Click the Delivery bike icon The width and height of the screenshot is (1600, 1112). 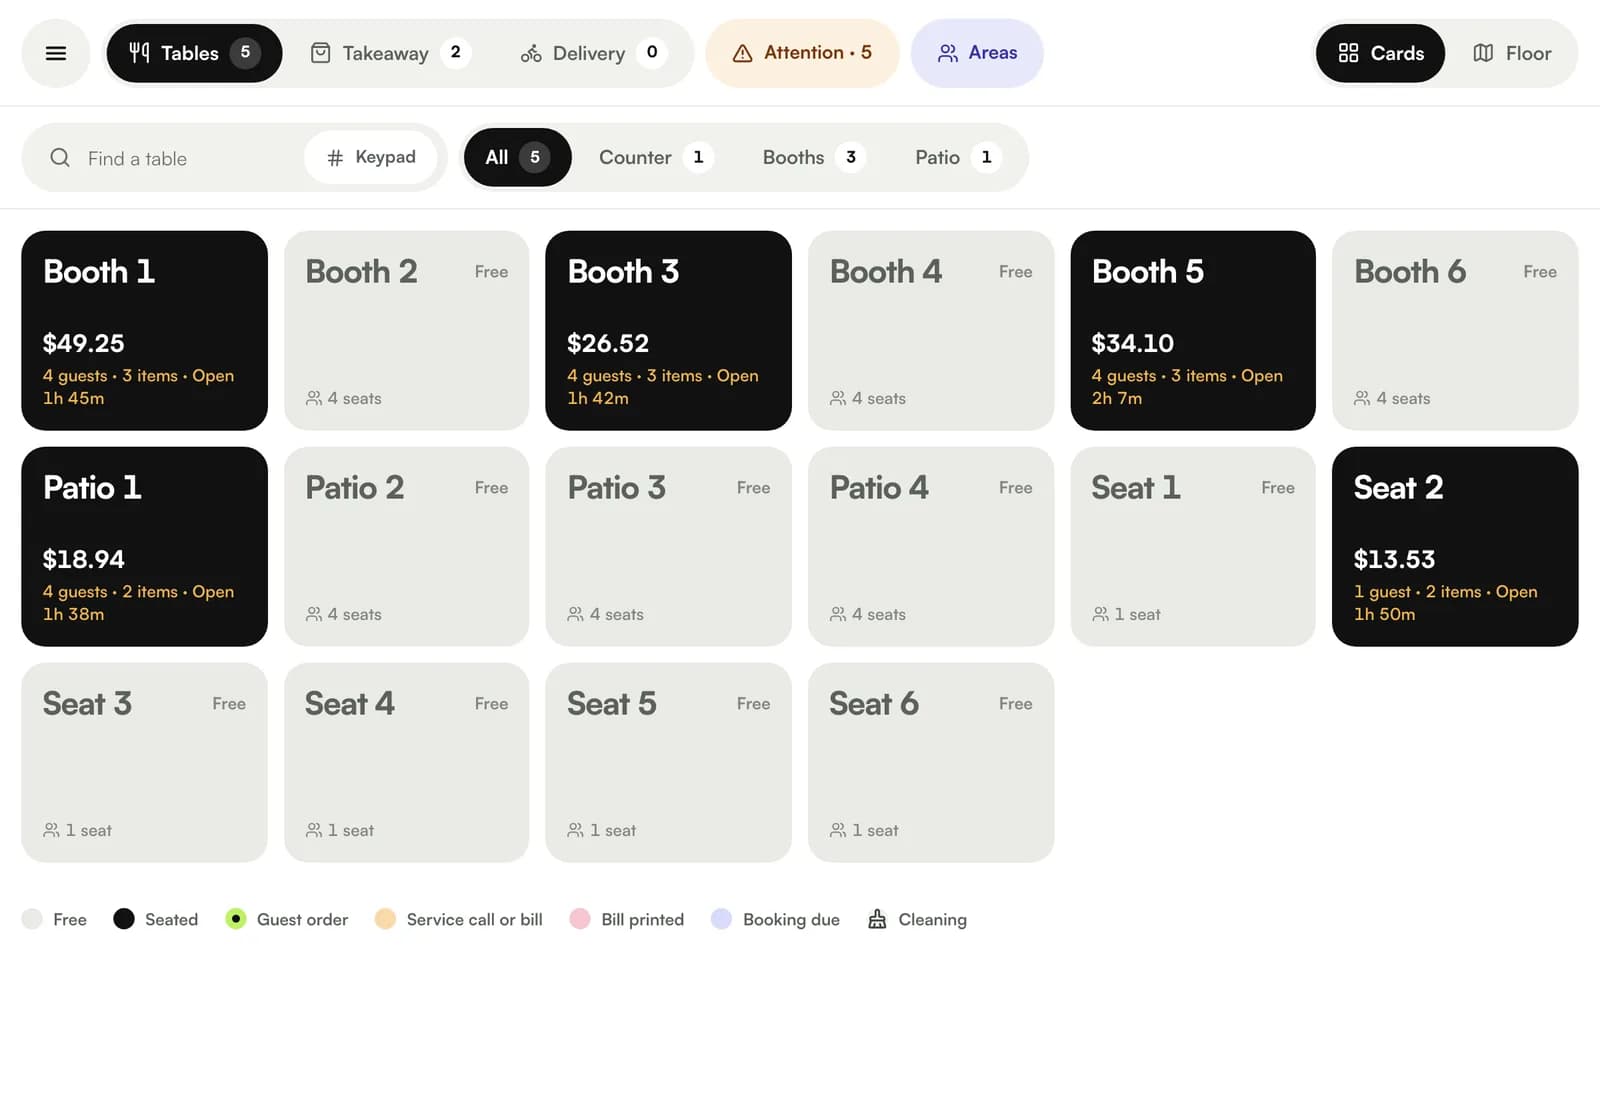click(531, 53)
